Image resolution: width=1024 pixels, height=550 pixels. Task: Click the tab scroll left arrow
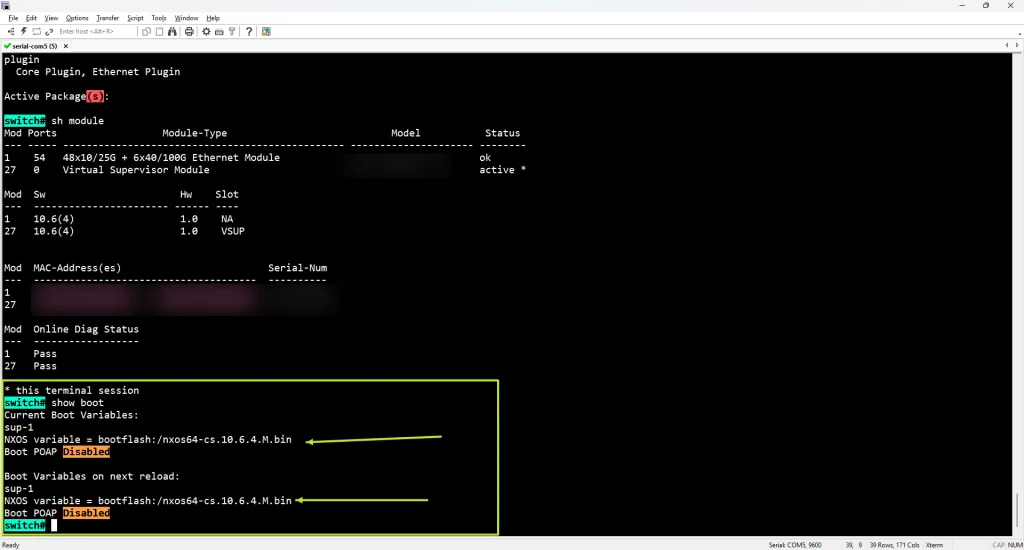1007,46
